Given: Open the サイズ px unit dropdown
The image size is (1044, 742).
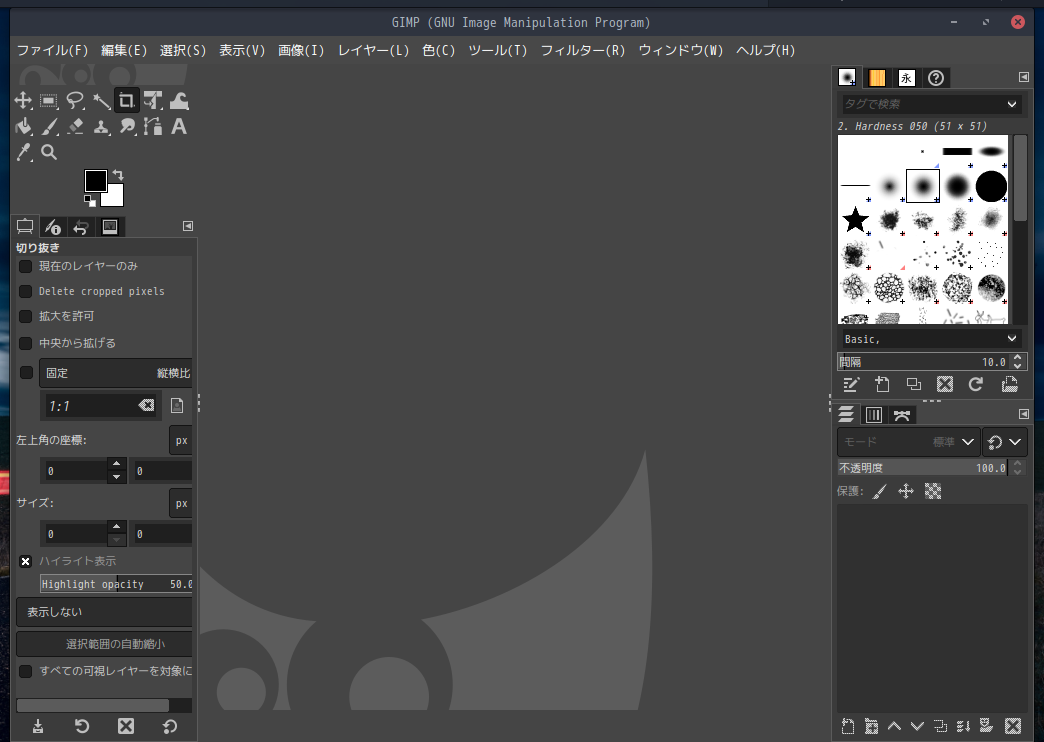Looking at the screenshot, I should [x=181, y=504].
